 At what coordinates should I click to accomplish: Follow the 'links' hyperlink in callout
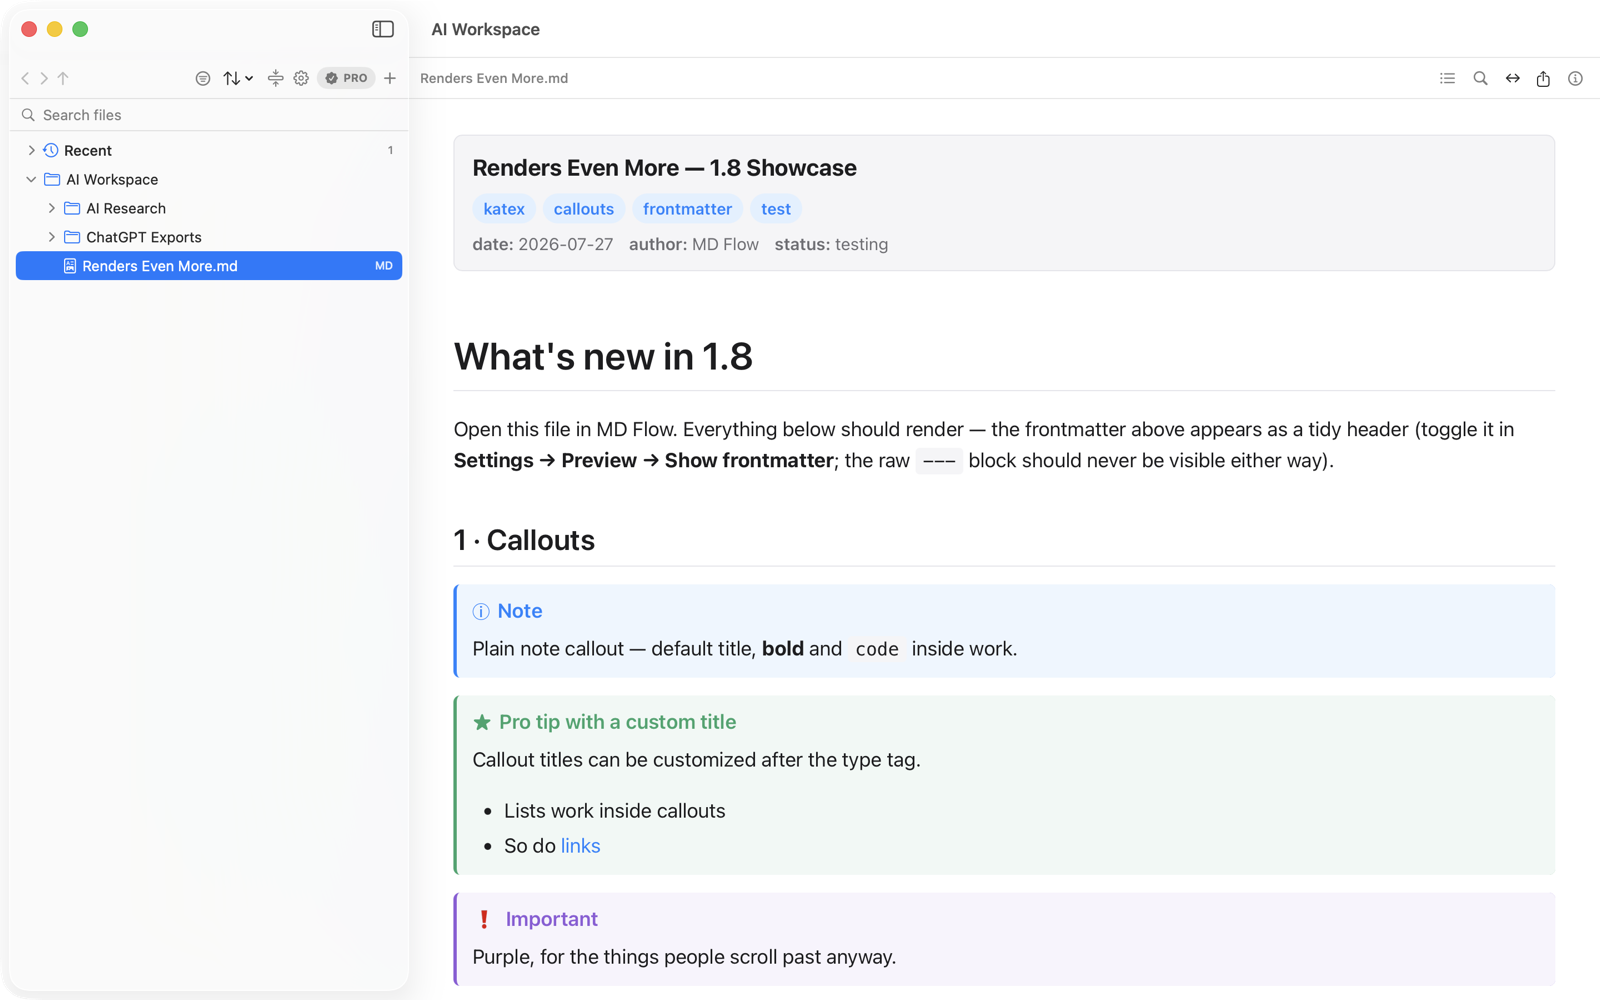(x=580, y=846)
